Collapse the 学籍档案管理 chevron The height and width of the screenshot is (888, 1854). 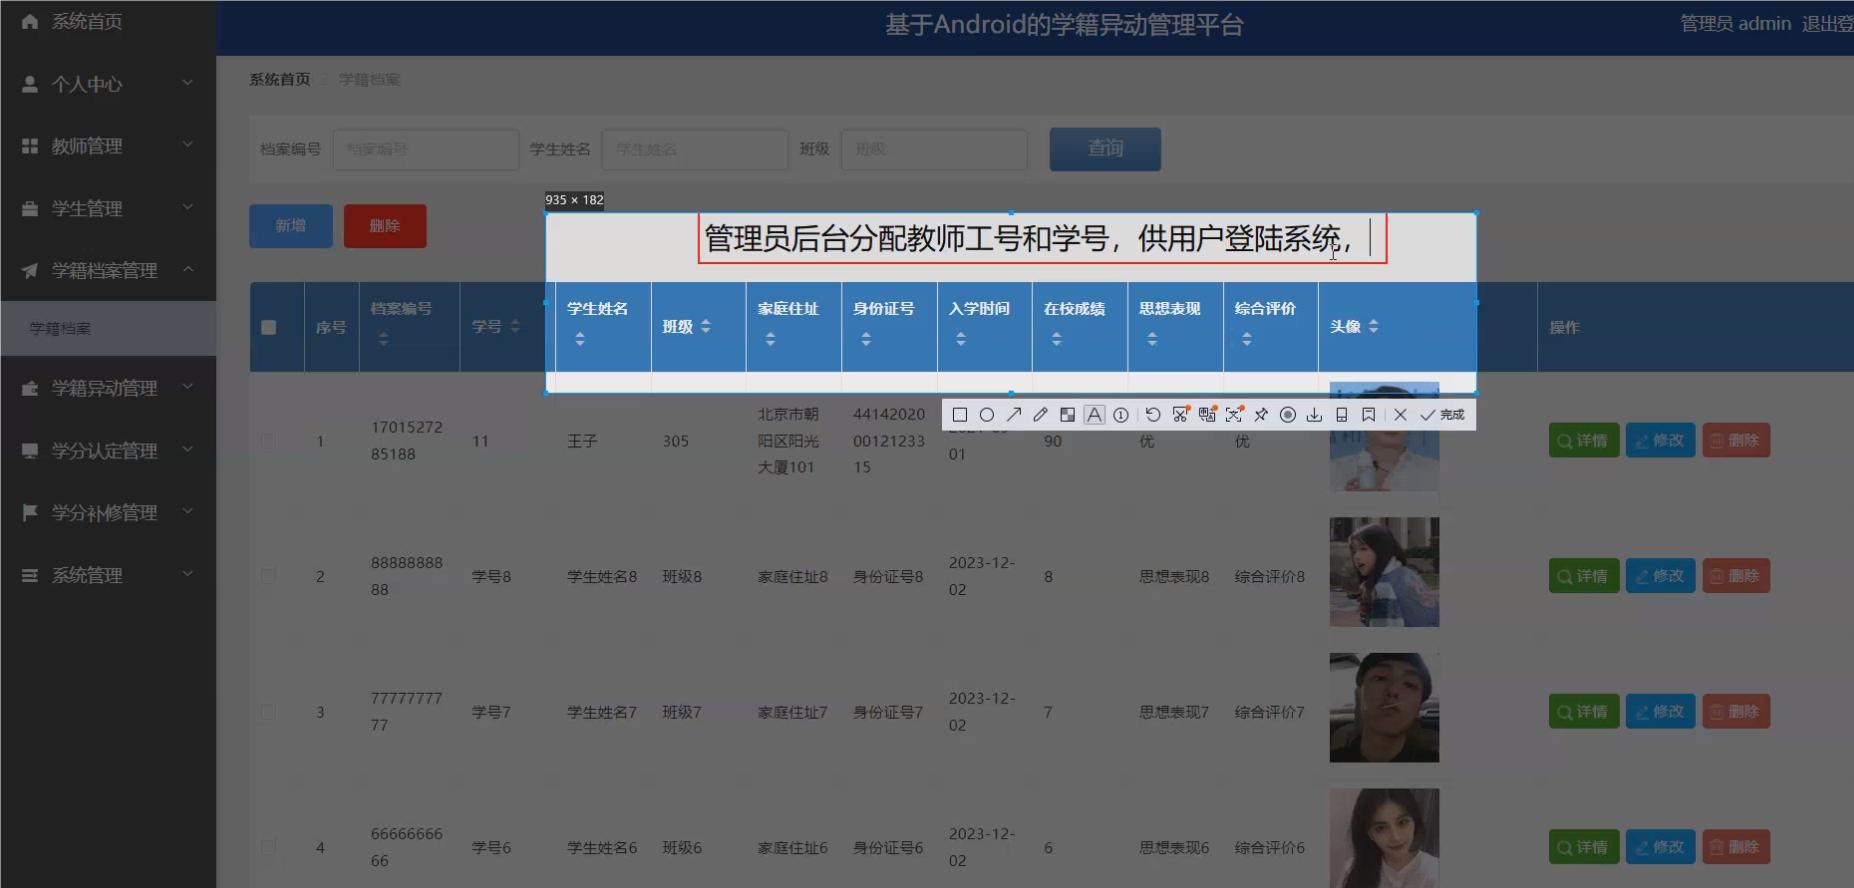pos(188,270)
